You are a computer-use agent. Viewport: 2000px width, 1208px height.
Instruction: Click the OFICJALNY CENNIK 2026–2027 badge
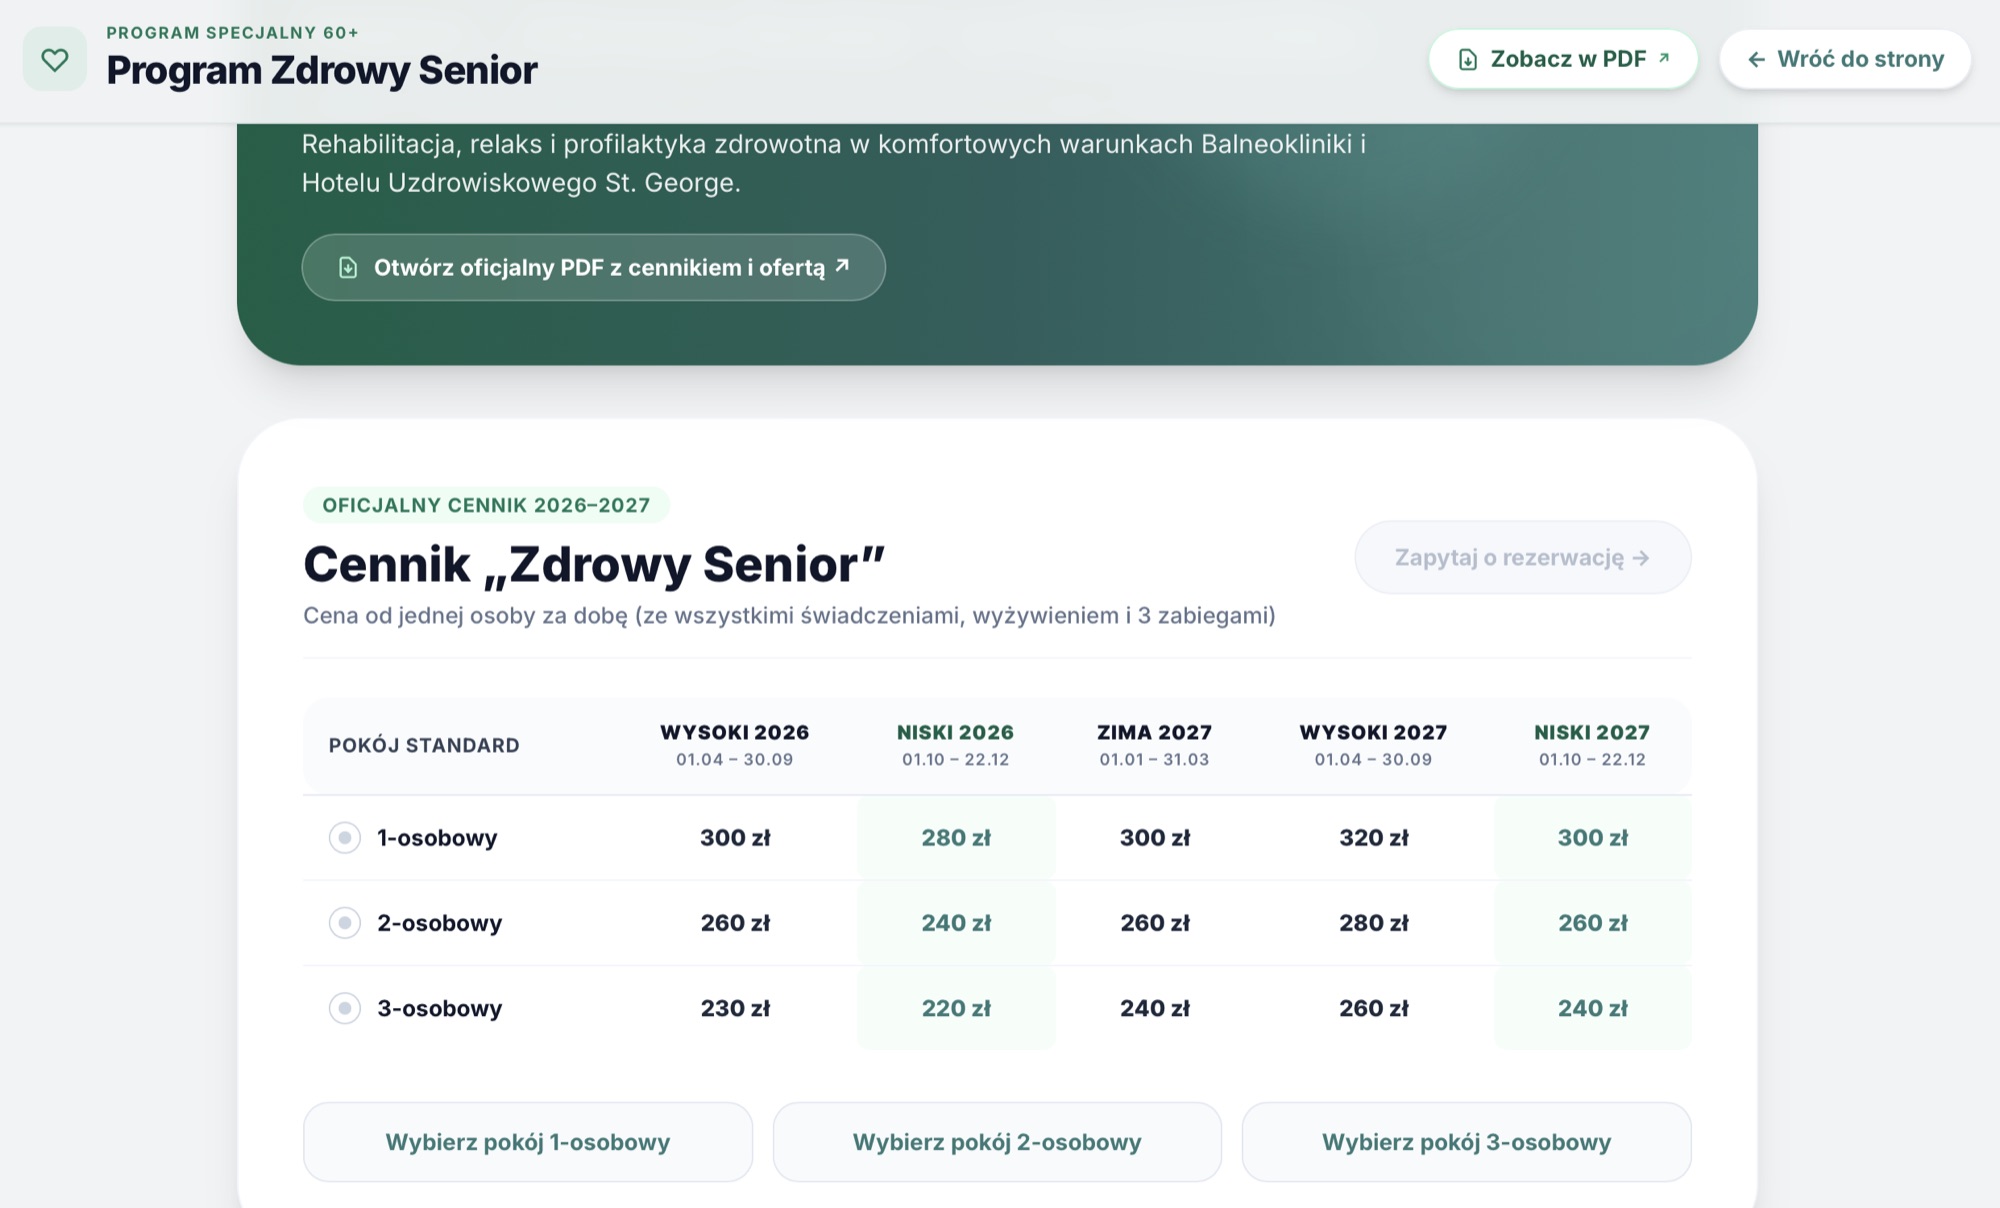486,505
